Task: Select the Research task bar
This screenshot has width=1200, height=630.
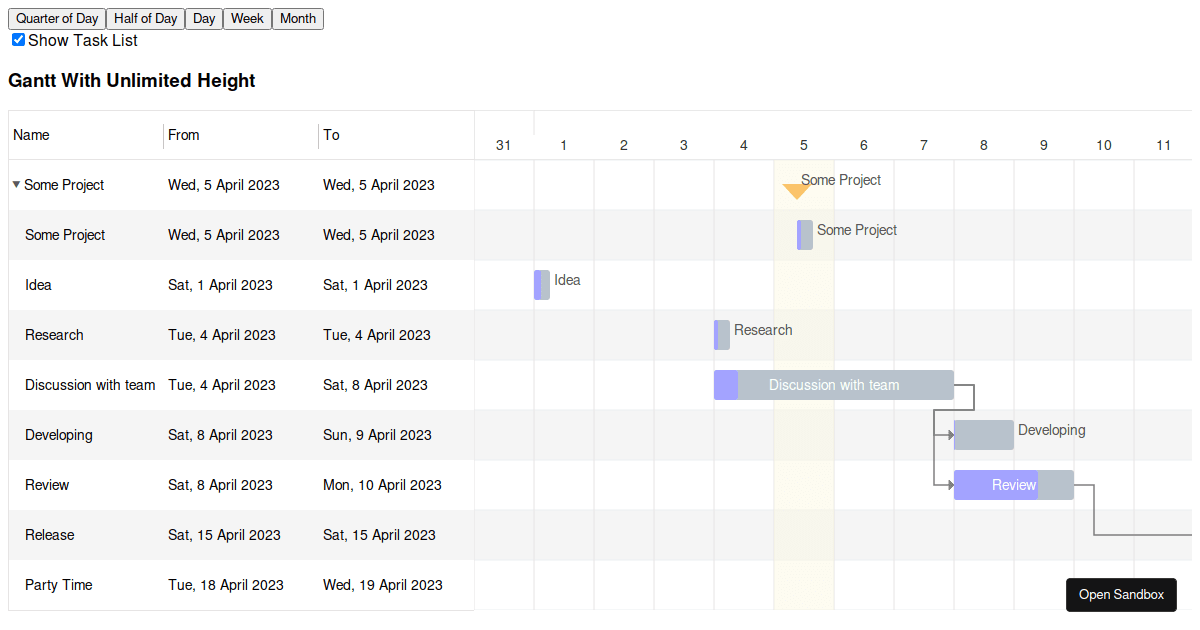Action: 722,335
